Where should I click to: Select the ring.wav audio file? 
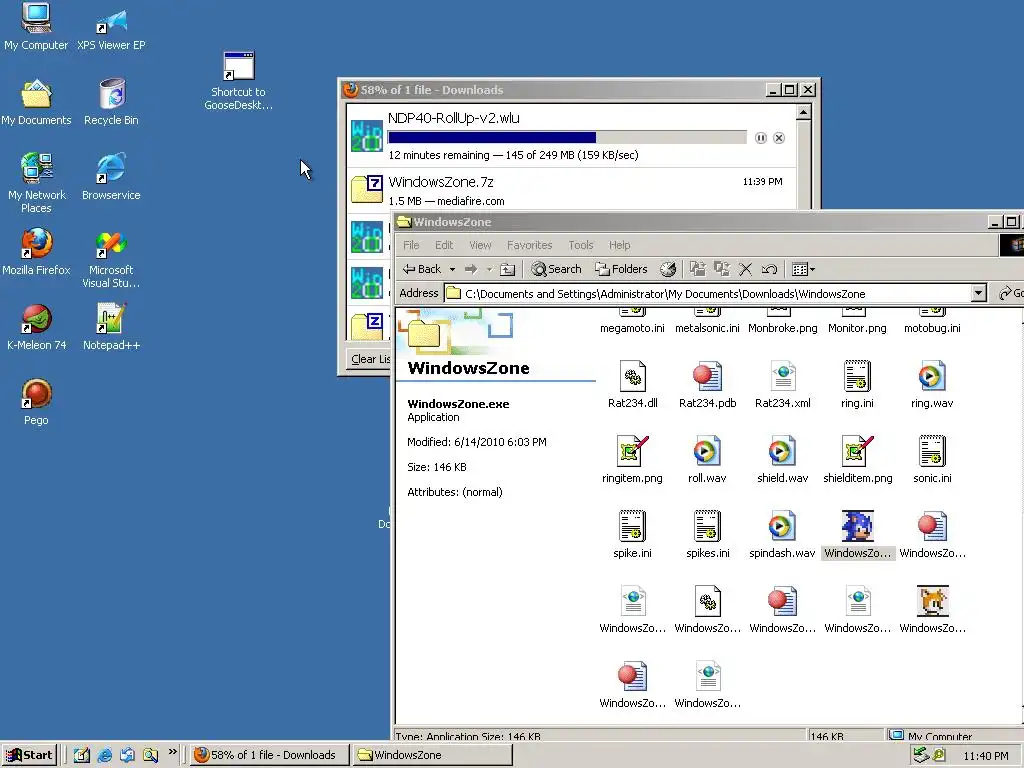point(932,385)
